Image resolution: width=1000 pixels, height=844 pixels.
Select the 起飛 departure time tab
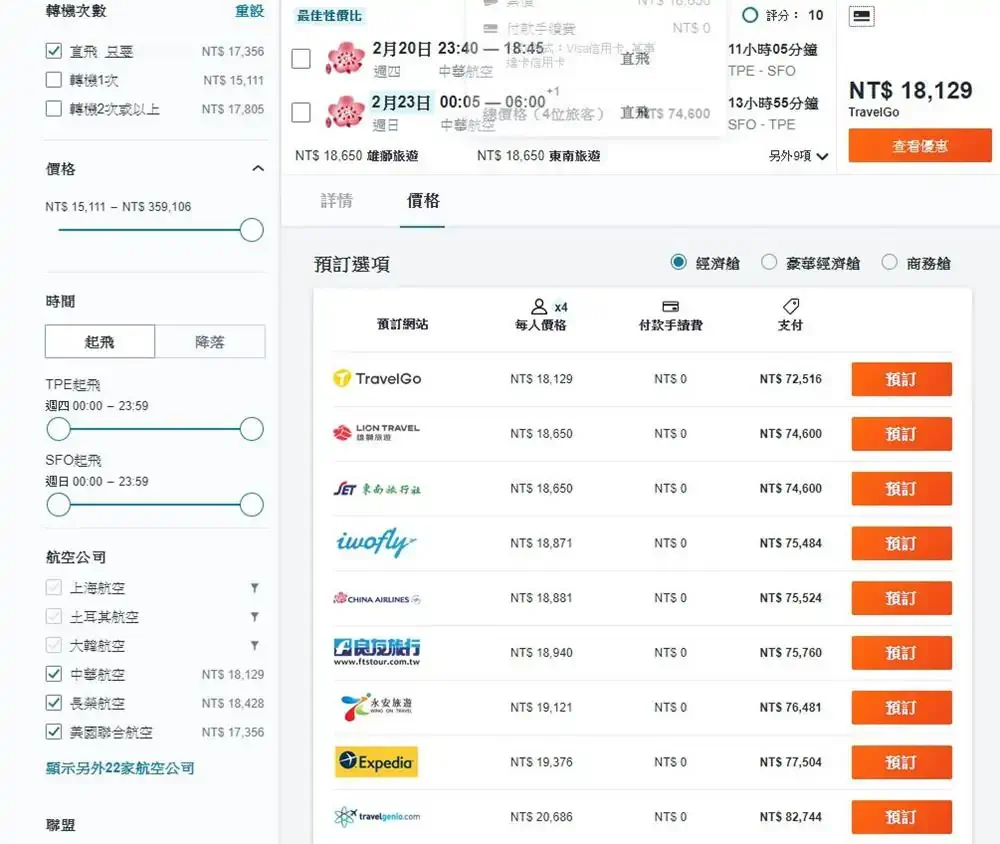pos(100,341)
